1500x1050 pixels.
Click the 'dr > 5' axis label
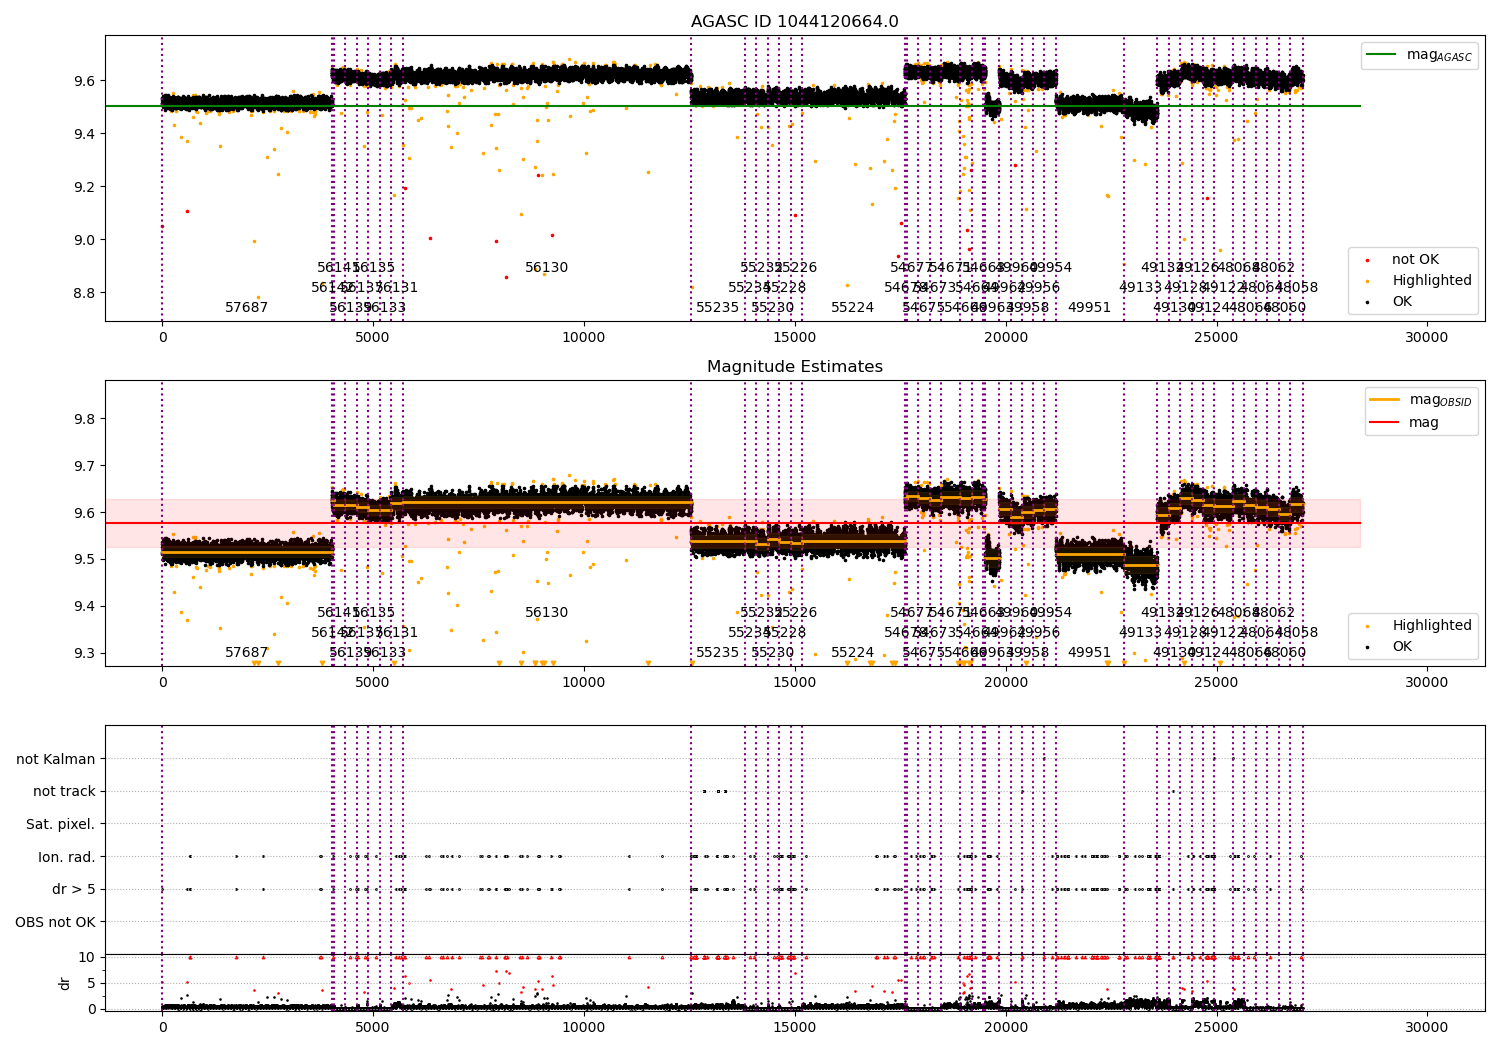click(x=74, y=890)
